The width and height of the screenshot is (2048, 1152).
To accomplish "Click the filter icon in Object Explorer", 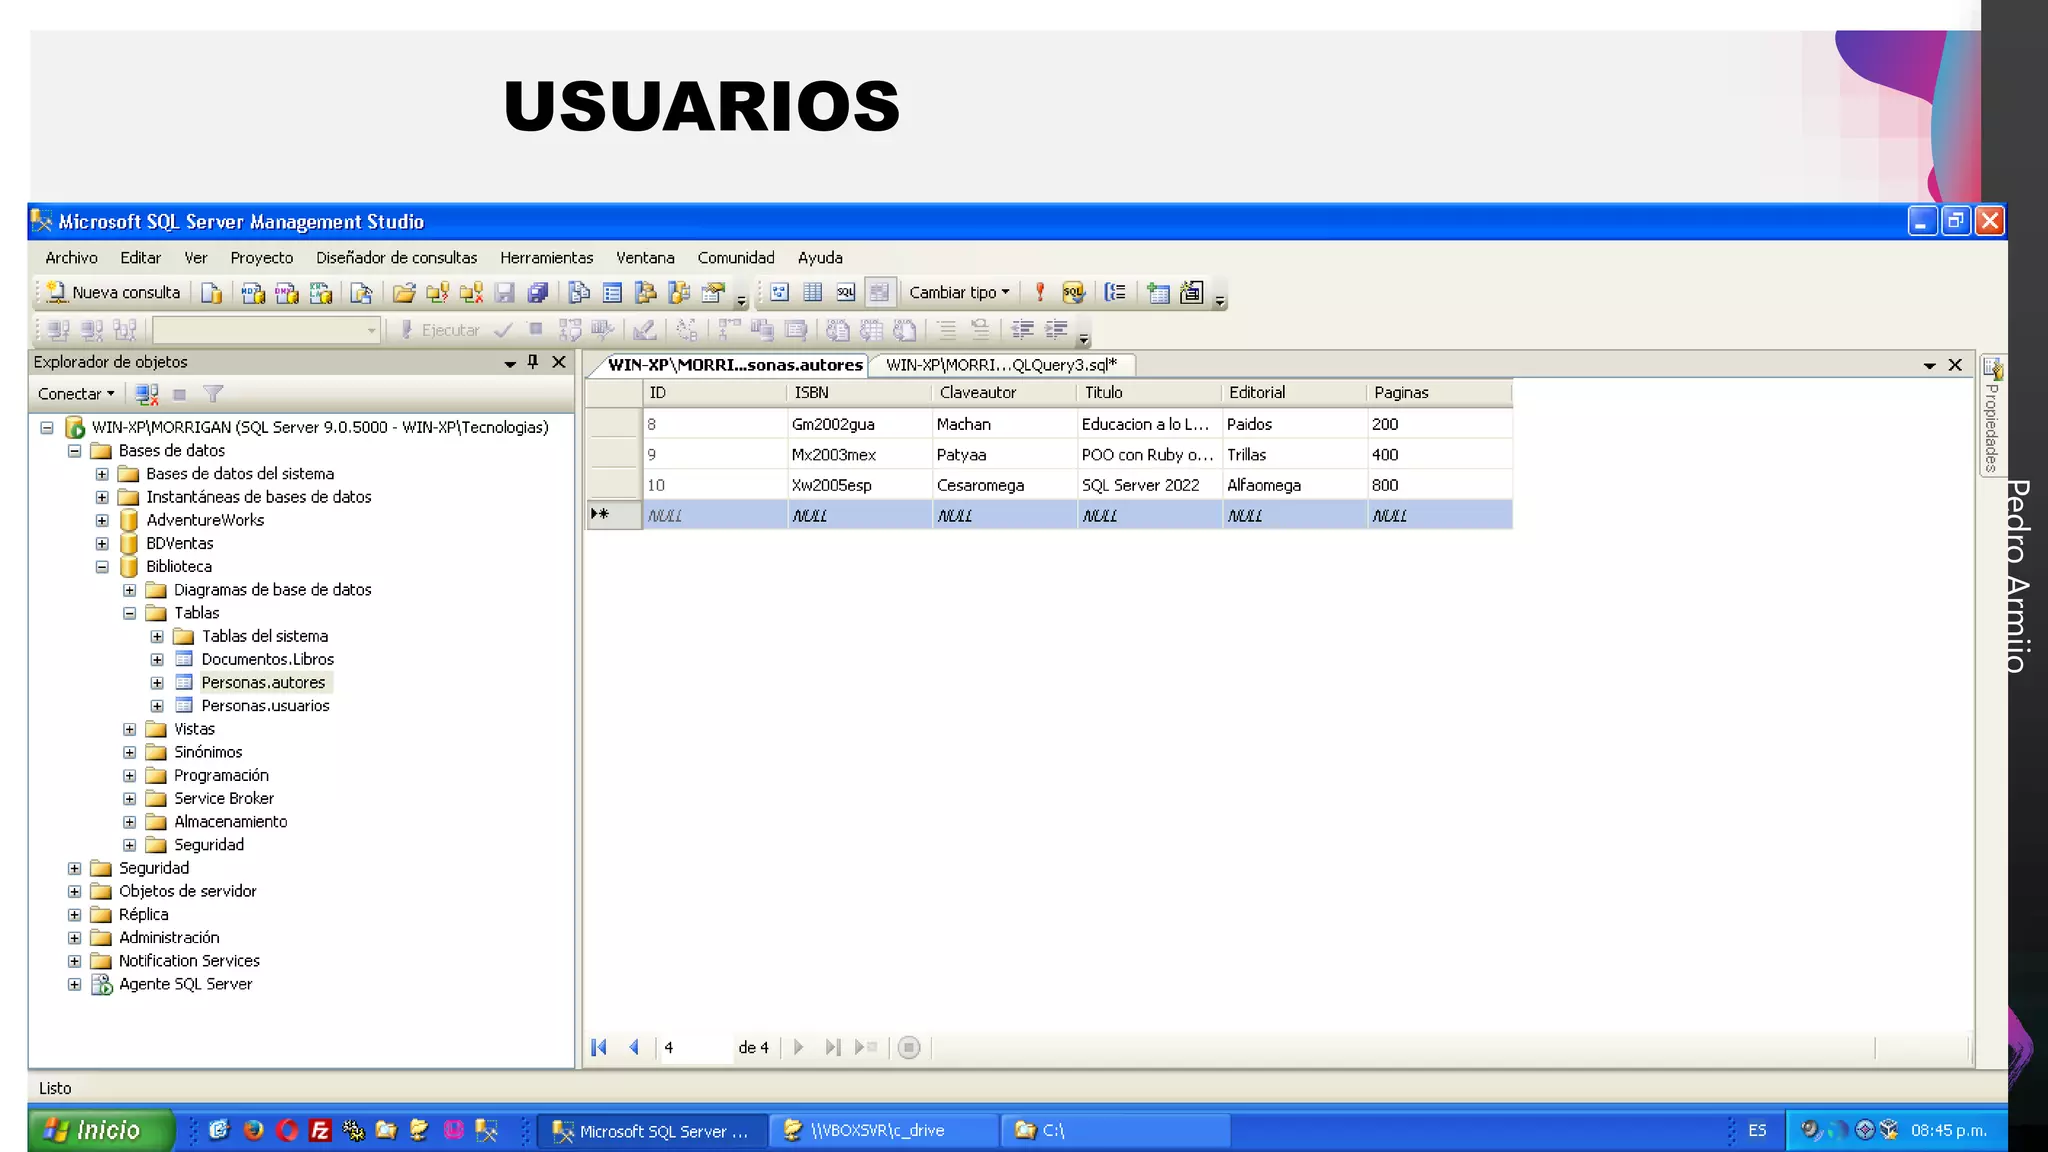I will 213,394.
